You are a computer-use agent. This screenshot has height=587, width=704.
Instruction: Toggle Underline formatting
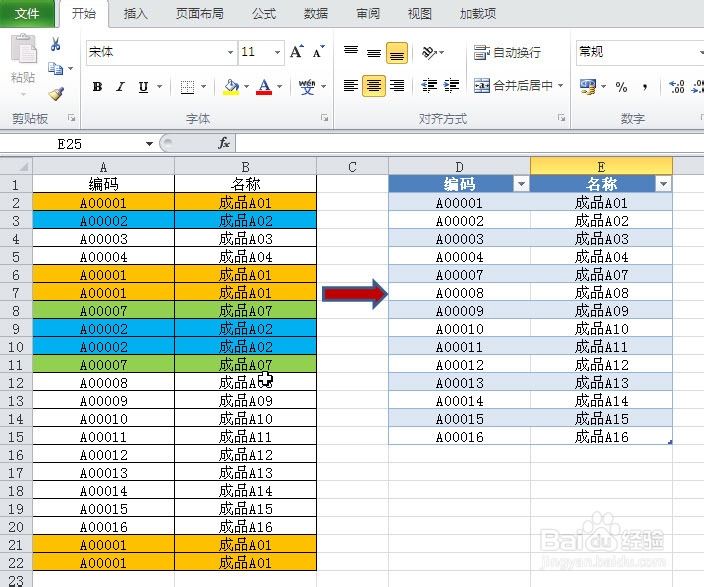point(143,86)
